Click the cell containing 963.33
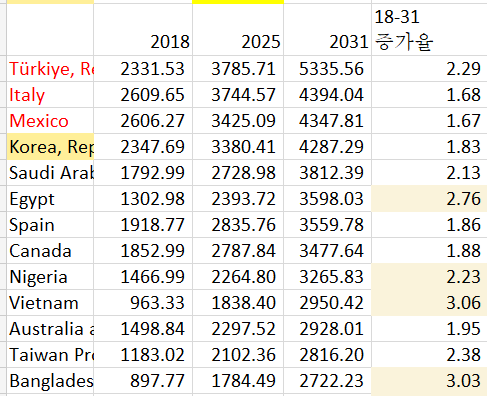487x396 pixels. [x=143, y=303]
